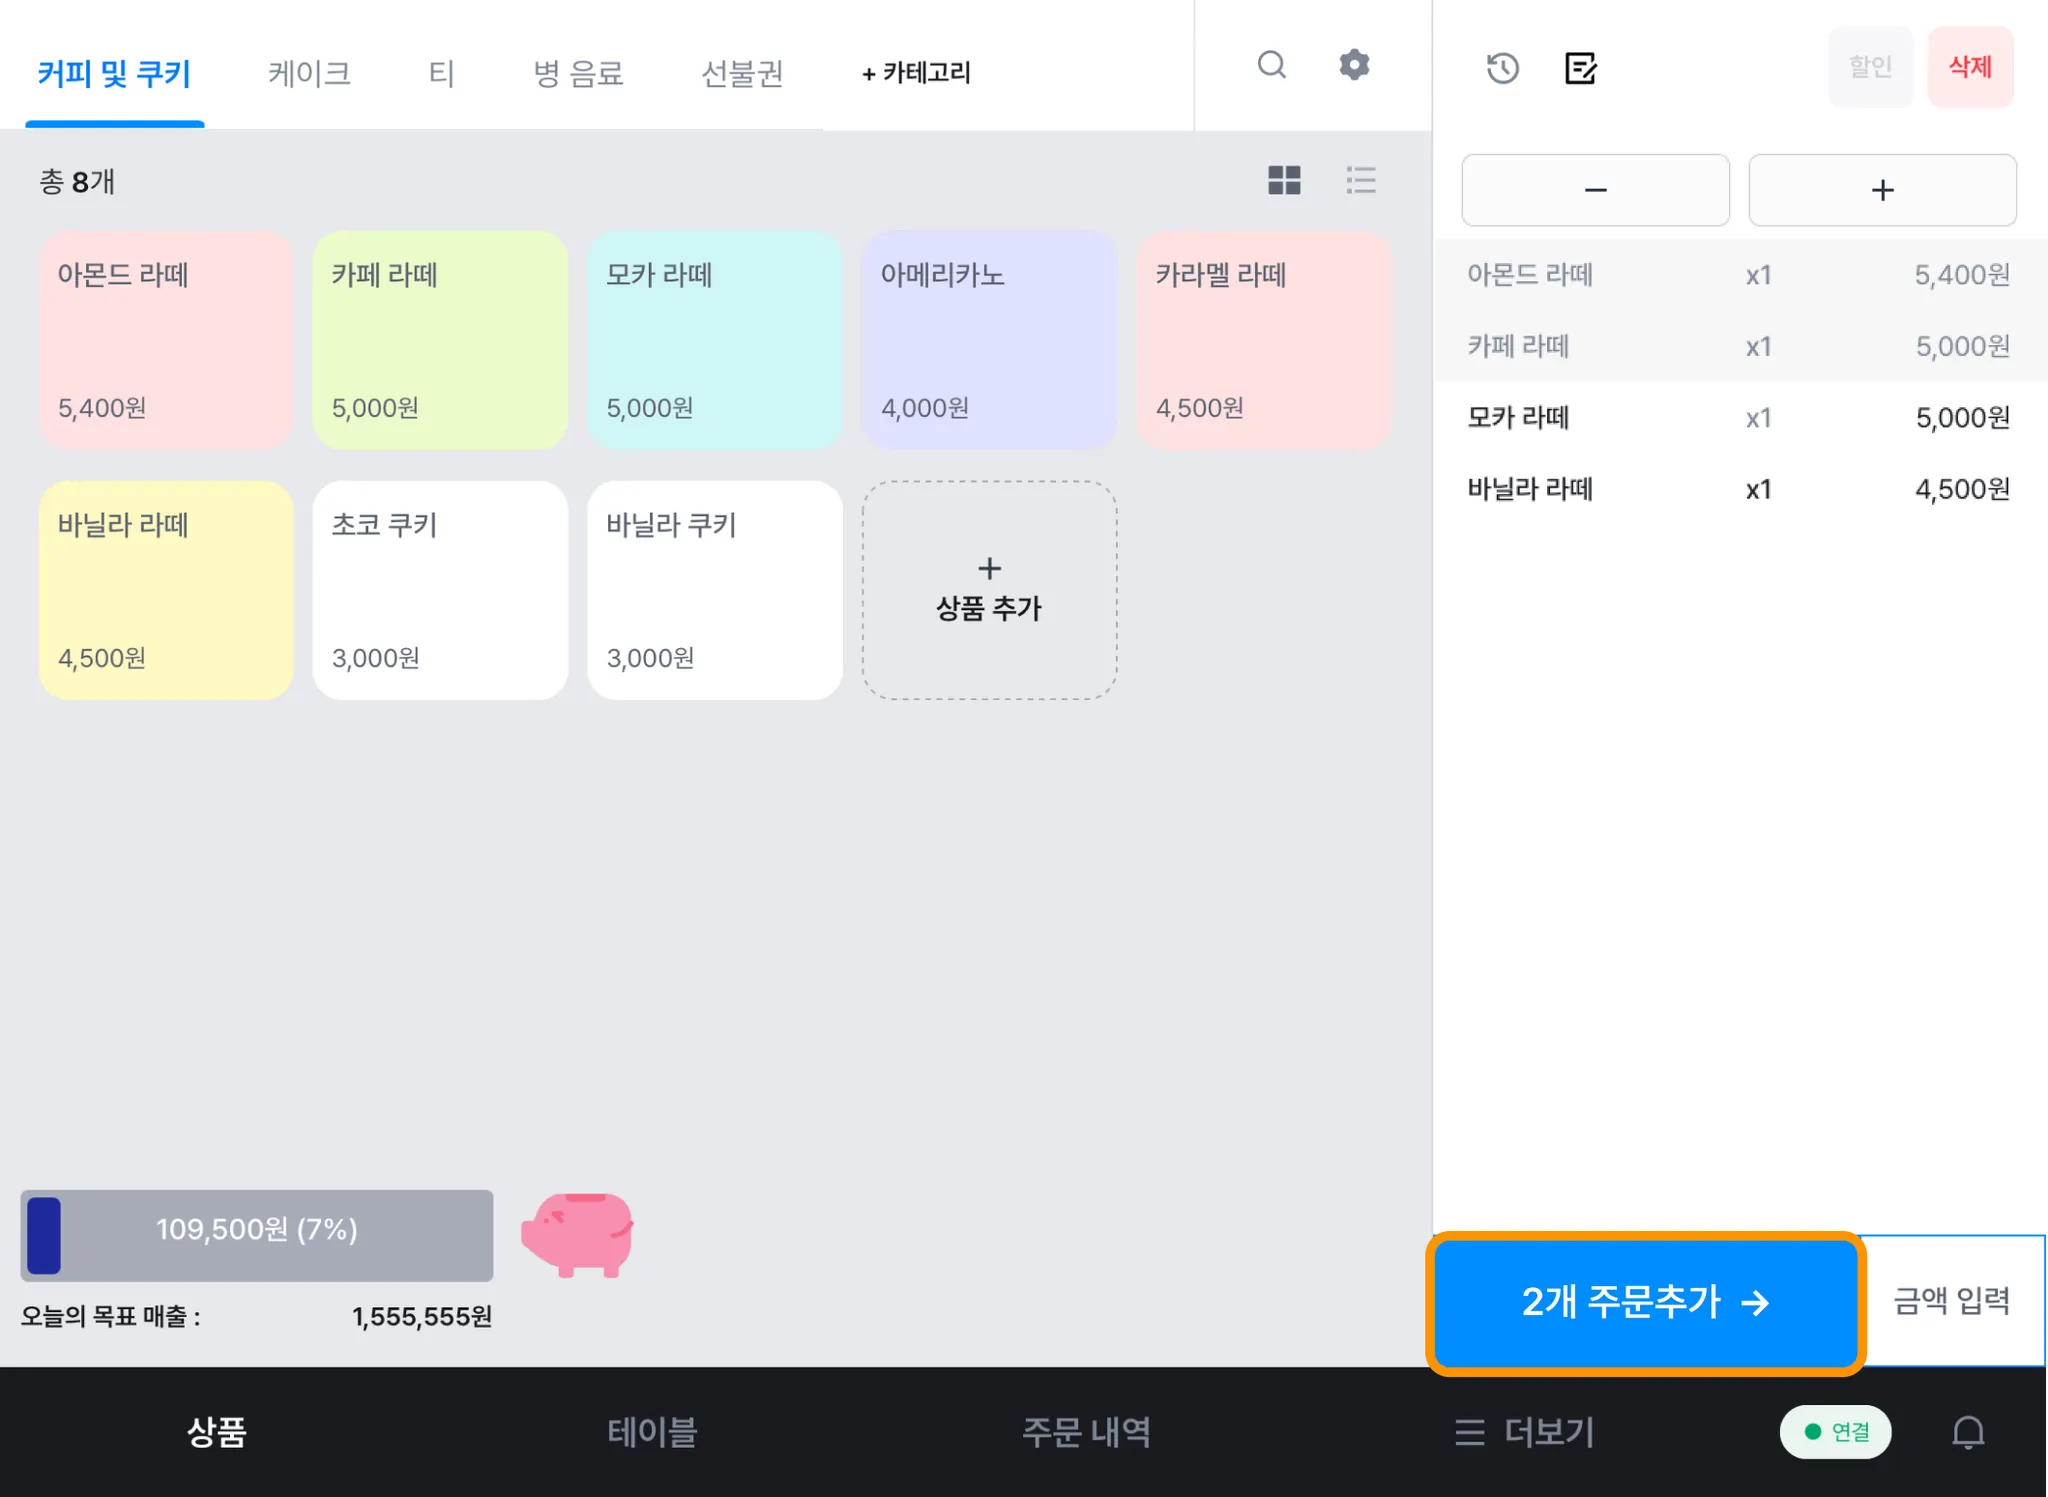
Task: Decrease quantity with minus button
Action: 1595,190
